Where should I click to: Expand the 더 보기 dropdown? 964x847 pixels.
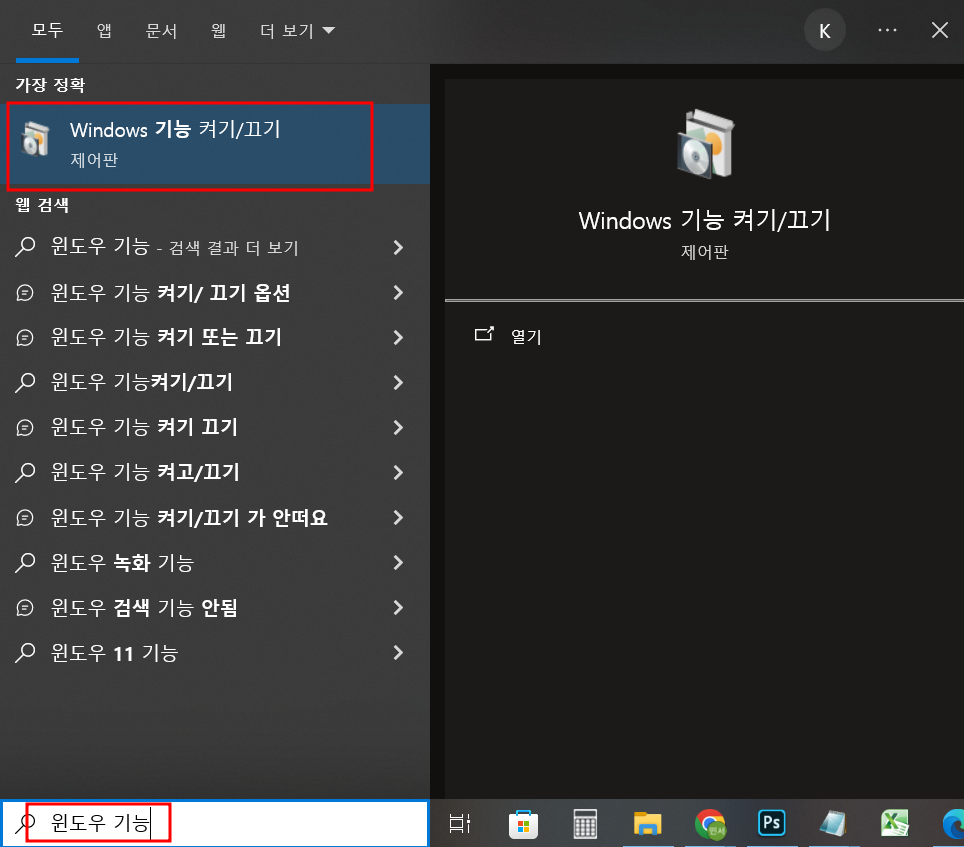[298, 30]
